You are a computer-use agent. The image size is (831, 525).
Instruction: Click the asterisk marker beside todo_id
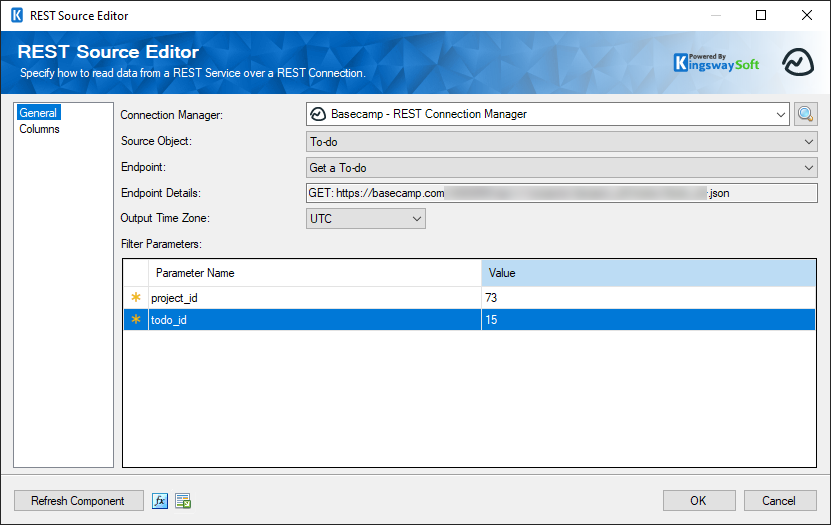point(136,319)
